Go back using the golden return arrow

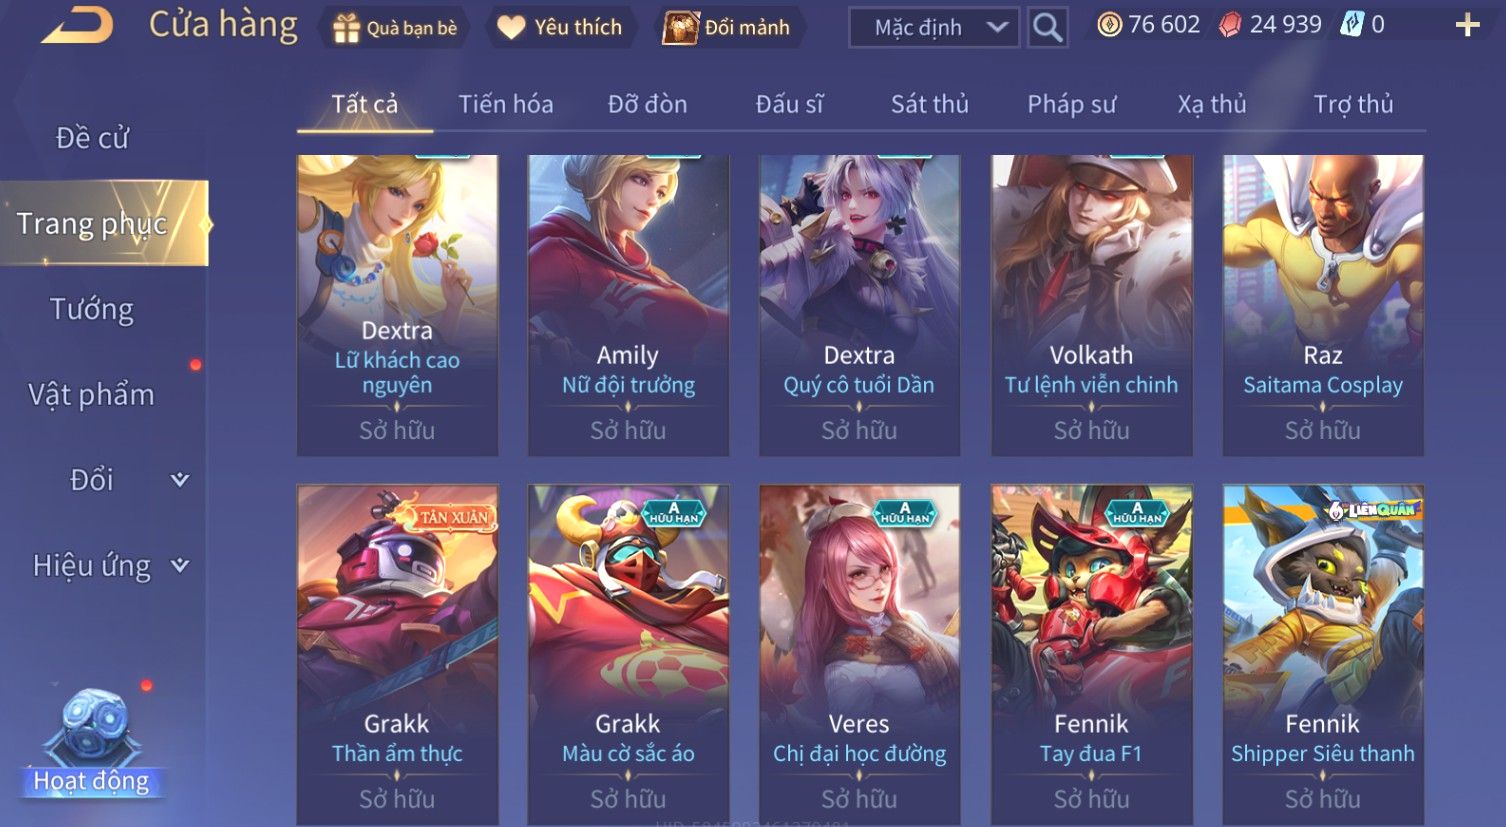point(77,25)
